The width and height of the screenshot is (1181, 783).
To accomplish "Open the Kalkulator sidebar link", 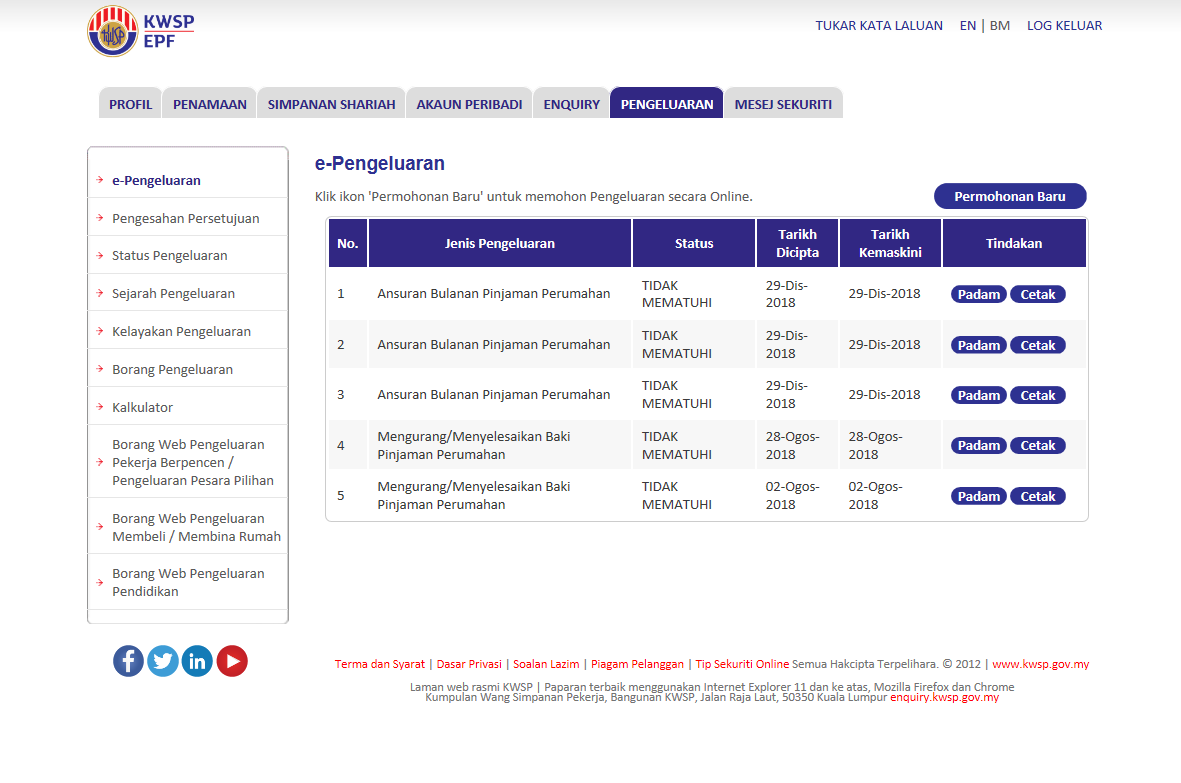I will tap(142, 407).
